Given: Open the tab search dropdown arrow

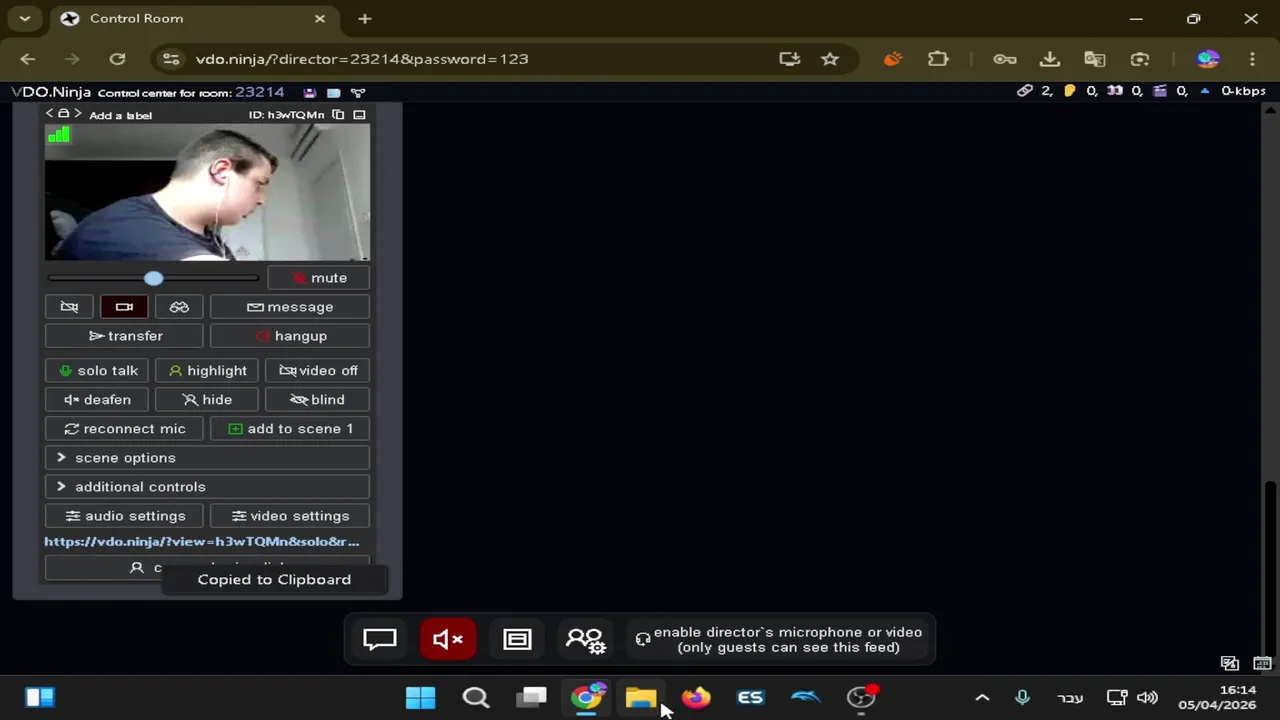Looking at the screenshot, I should (24, 19).
